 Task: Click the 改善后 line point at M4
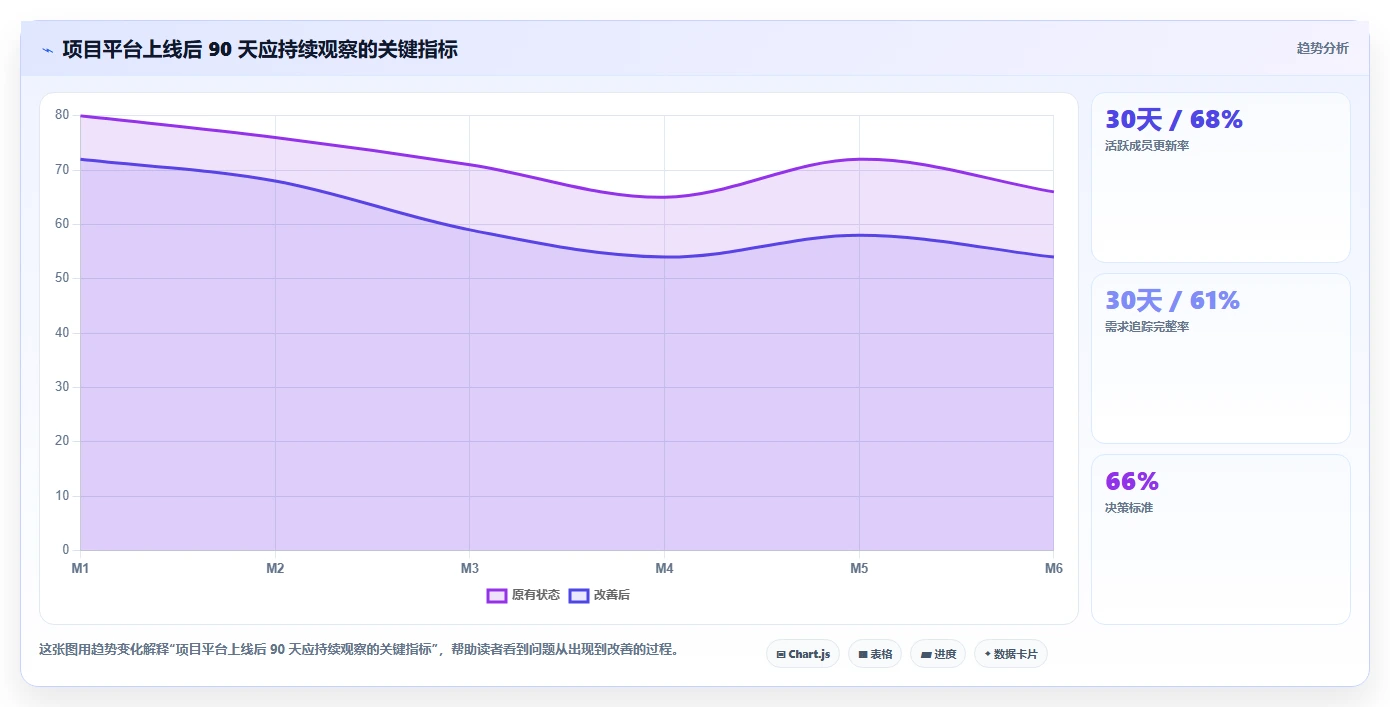(x=664, y=257)
